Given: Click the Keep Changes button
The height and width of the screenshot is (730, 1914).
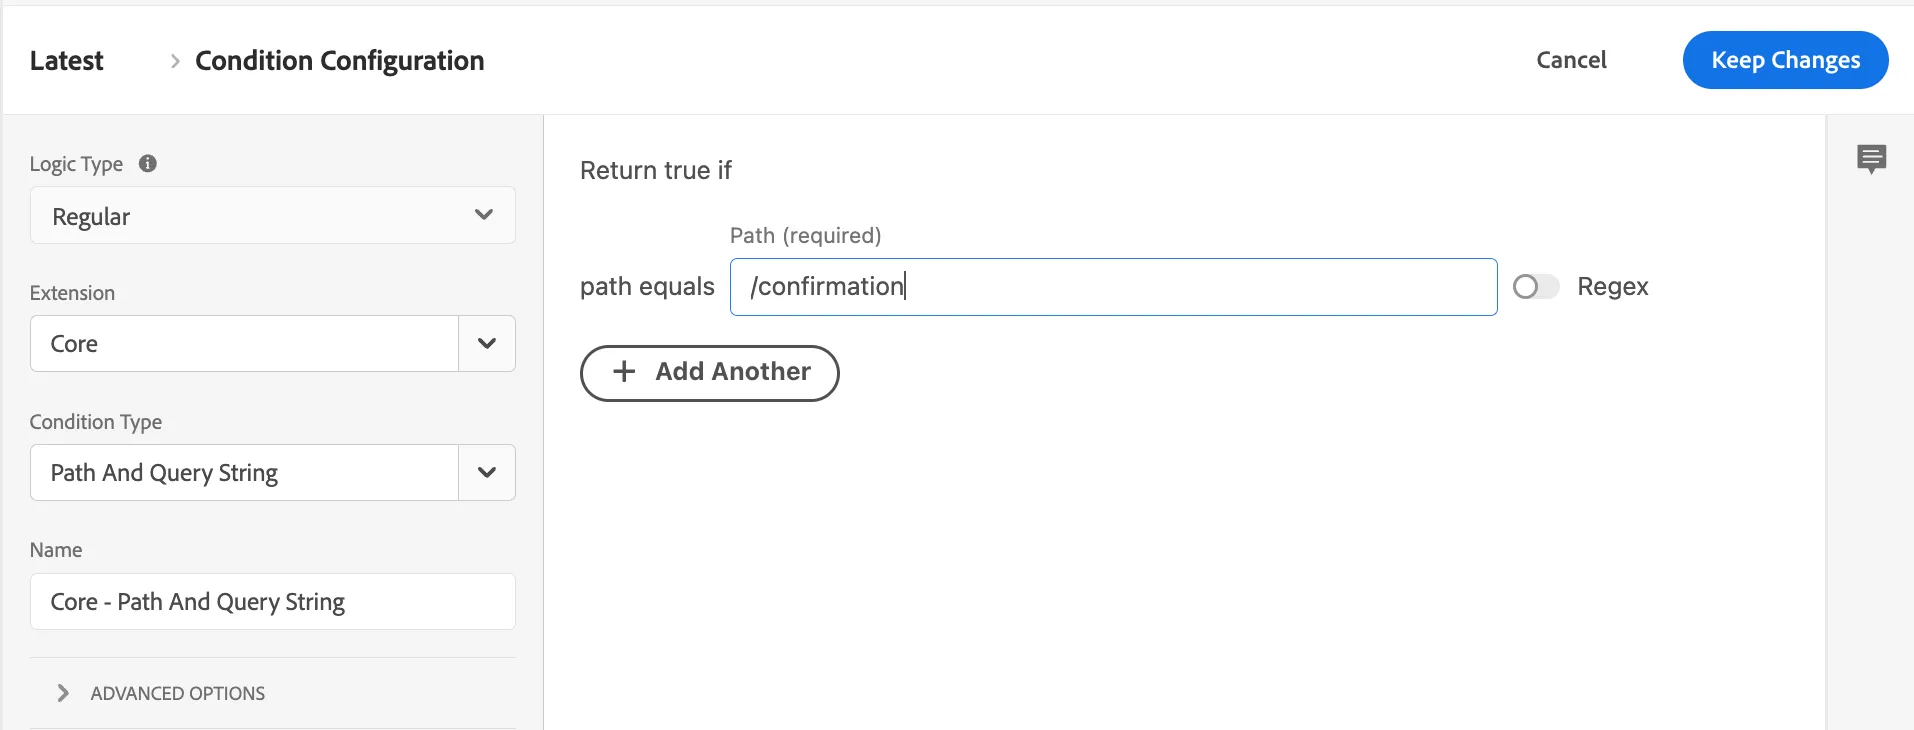Looking at the screenshot, I should [x=1785, y=60].
